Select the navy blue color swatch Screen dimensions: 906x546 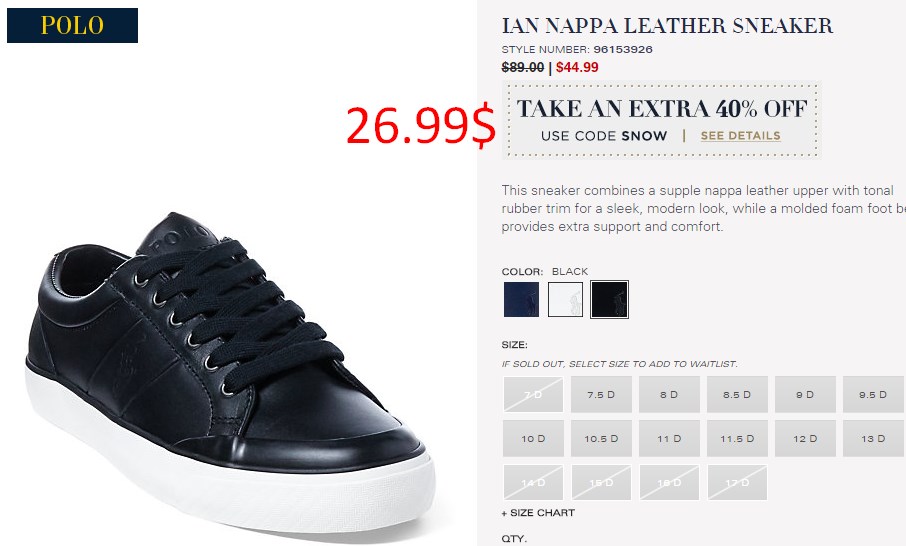pos(521,299)
